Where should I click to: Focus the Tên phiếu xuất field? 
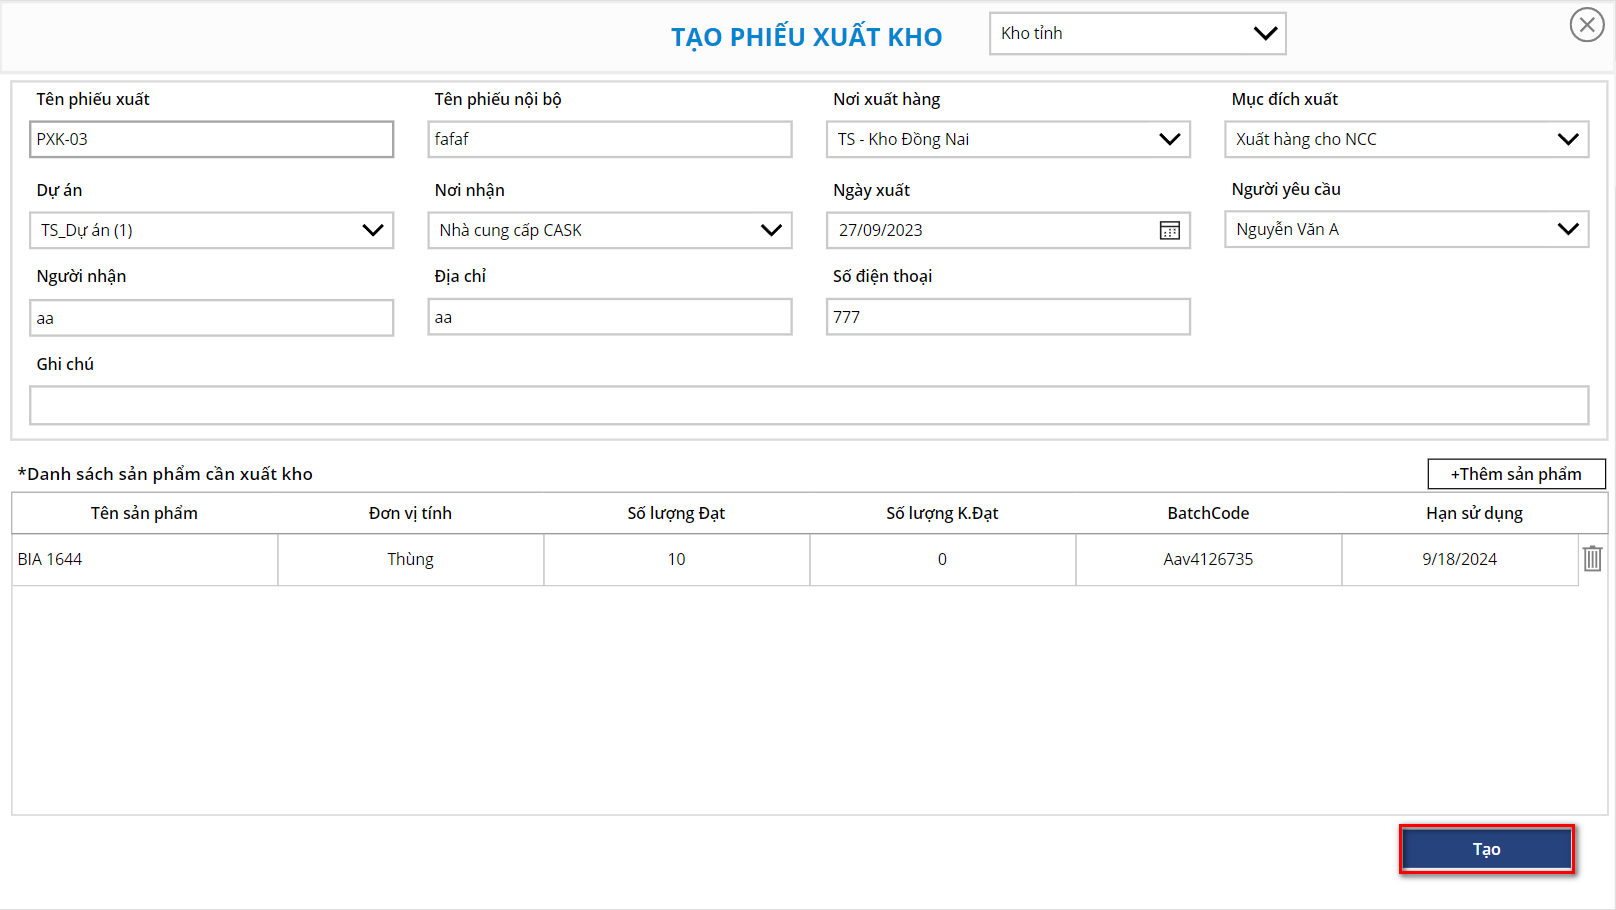tap(211, 140)
